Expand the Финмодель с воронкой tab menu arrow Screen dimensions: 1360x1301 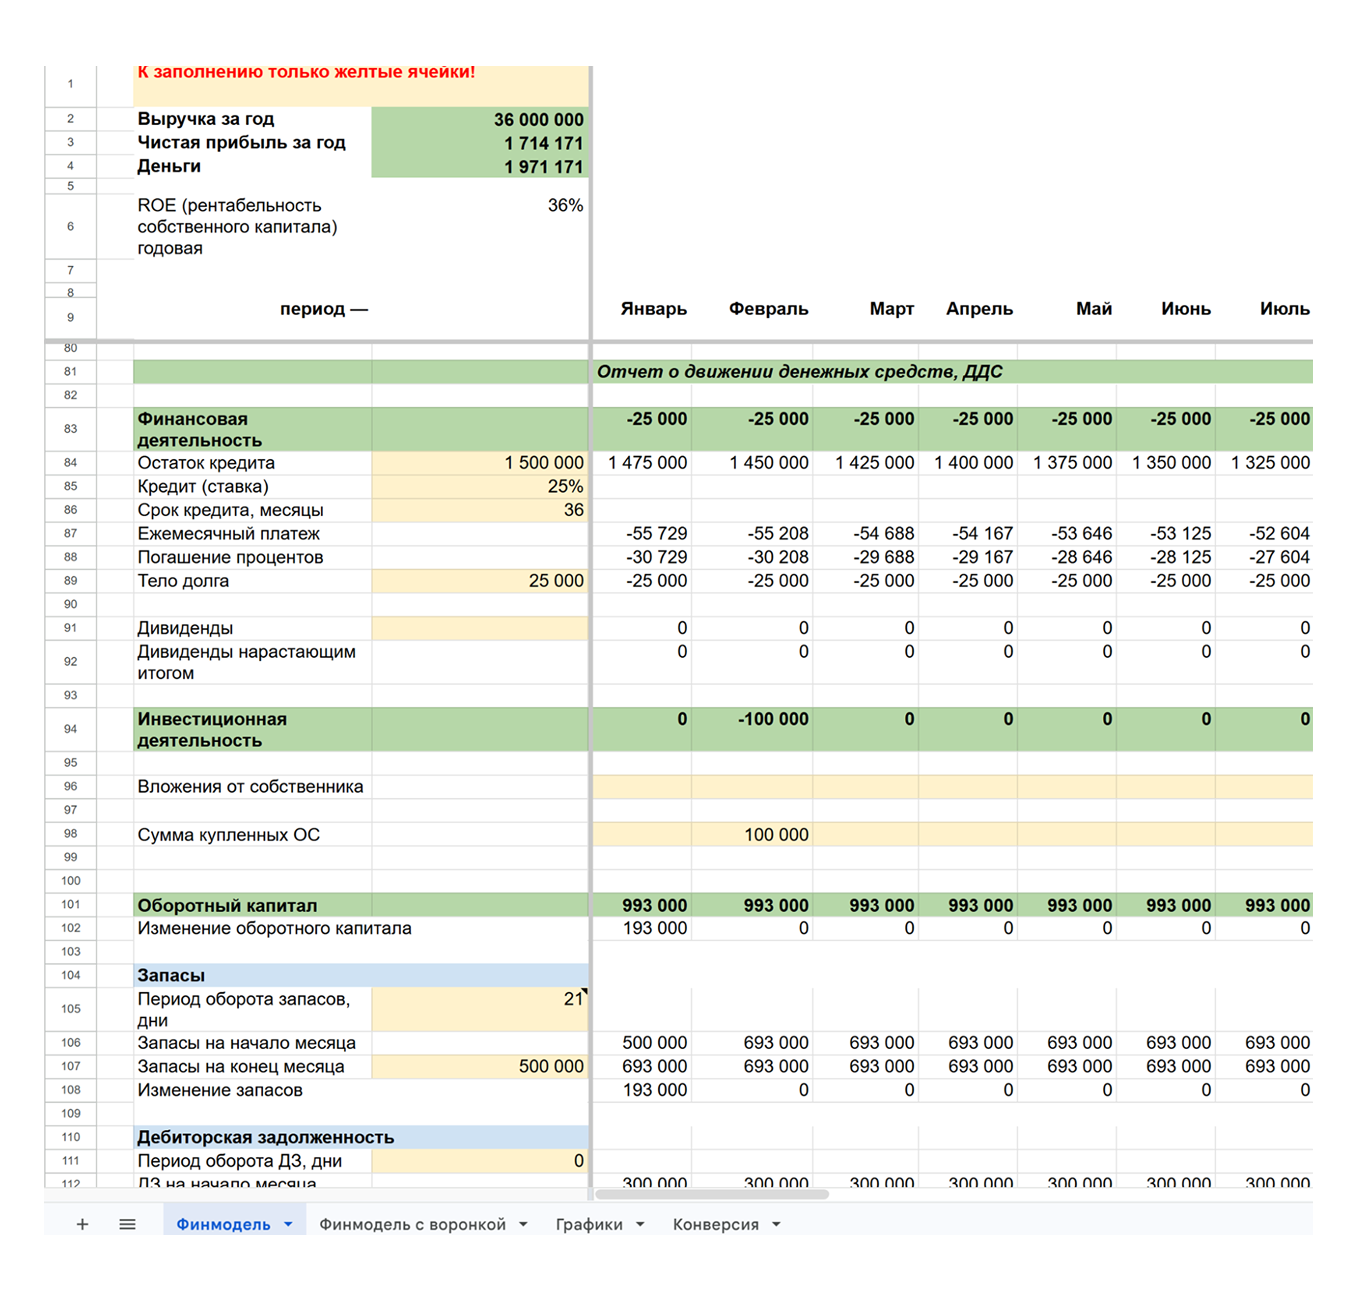pos(523,1224)
